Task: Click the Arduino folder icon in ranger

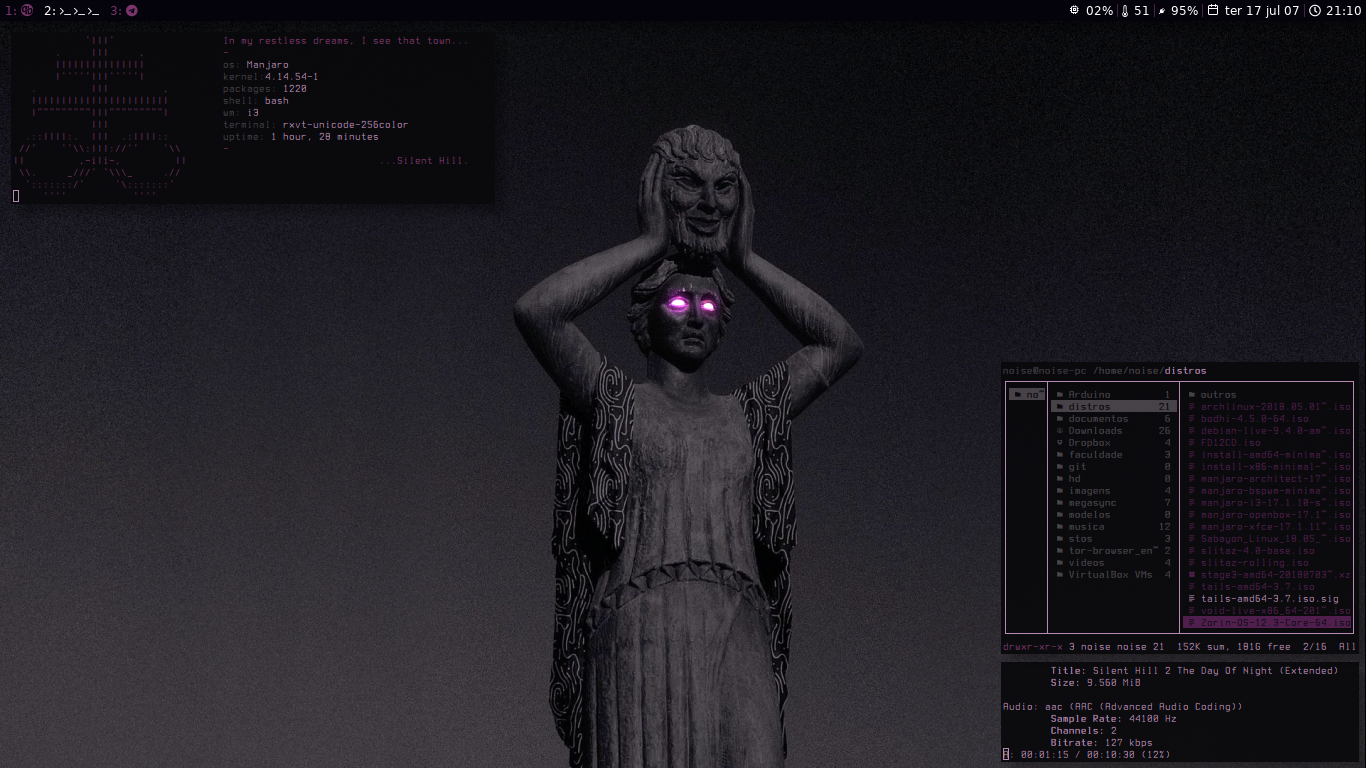Action: coord(1060,395)
